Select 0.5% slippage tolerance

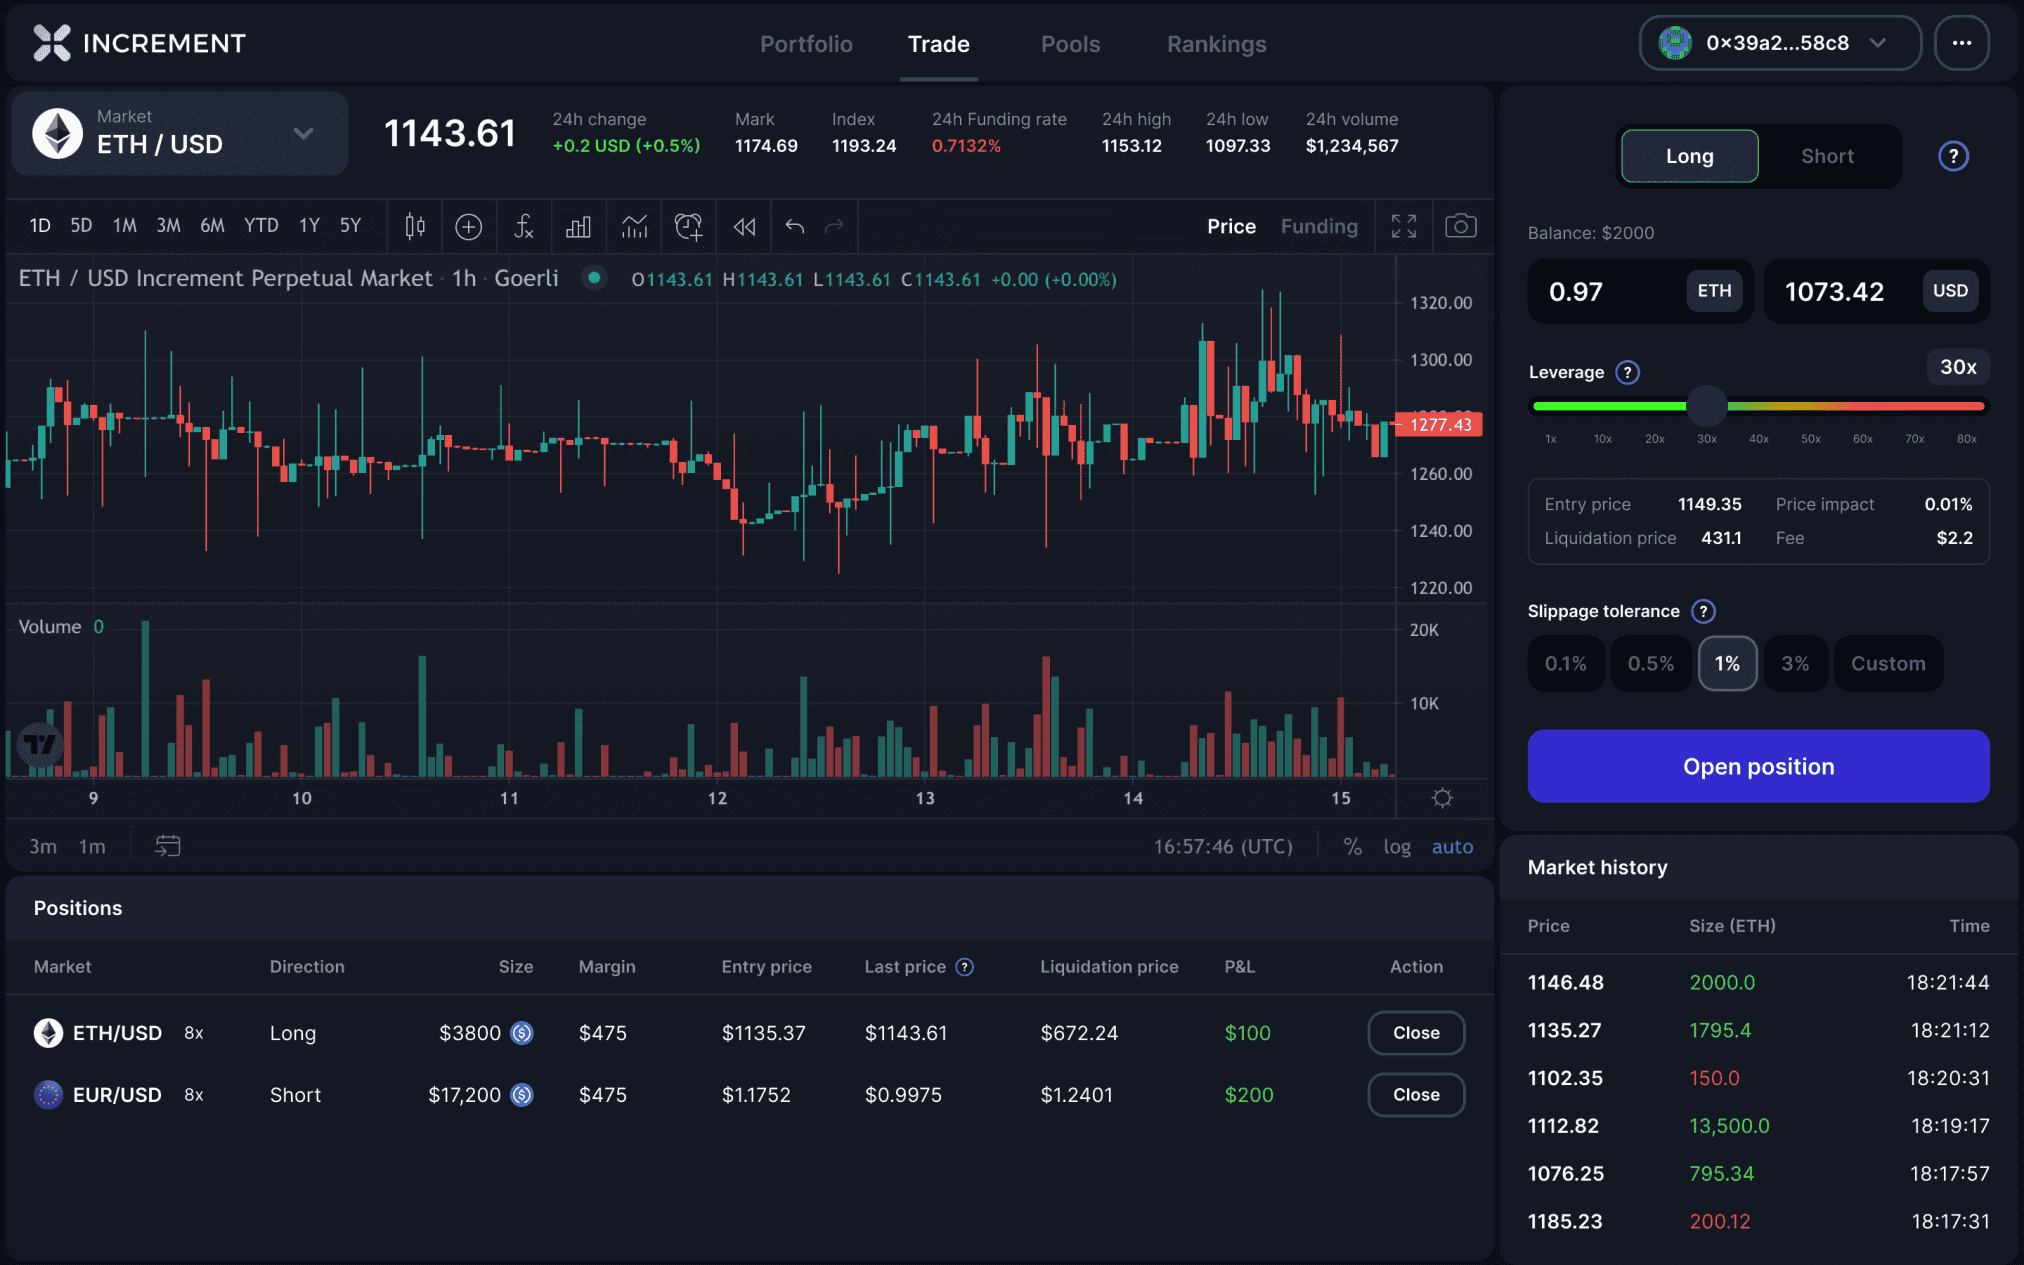pyautogui.click(x=1651, y=663)
